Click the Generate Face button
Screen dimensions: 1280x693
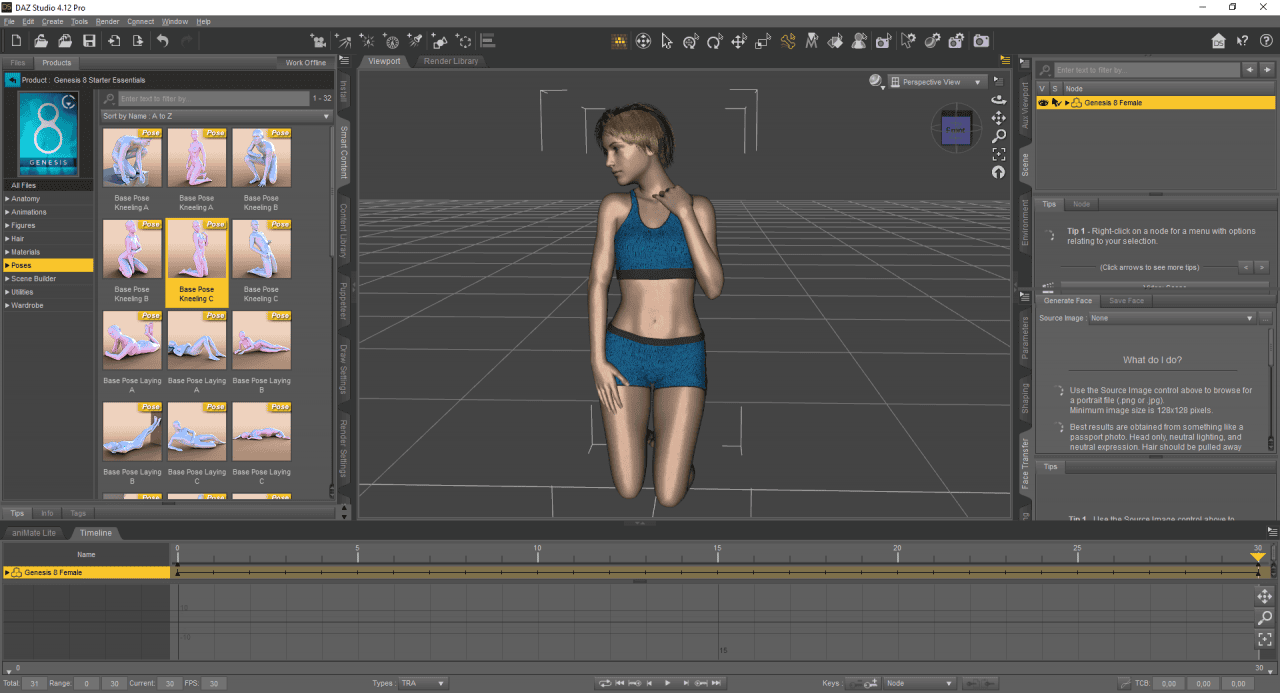(1067, 300)
